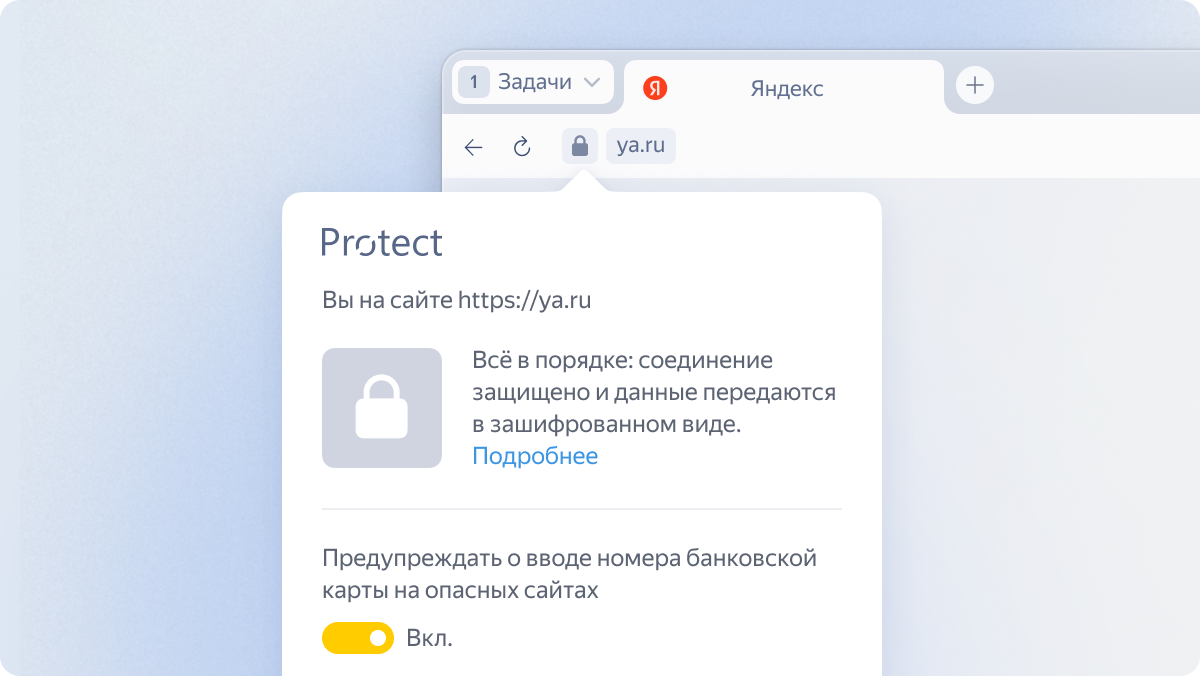Image resolution: width=1200 pixels, height=676 pixels.
Task: Click the Предупреждать о вводе номера setting text
Action: [570, 574]
